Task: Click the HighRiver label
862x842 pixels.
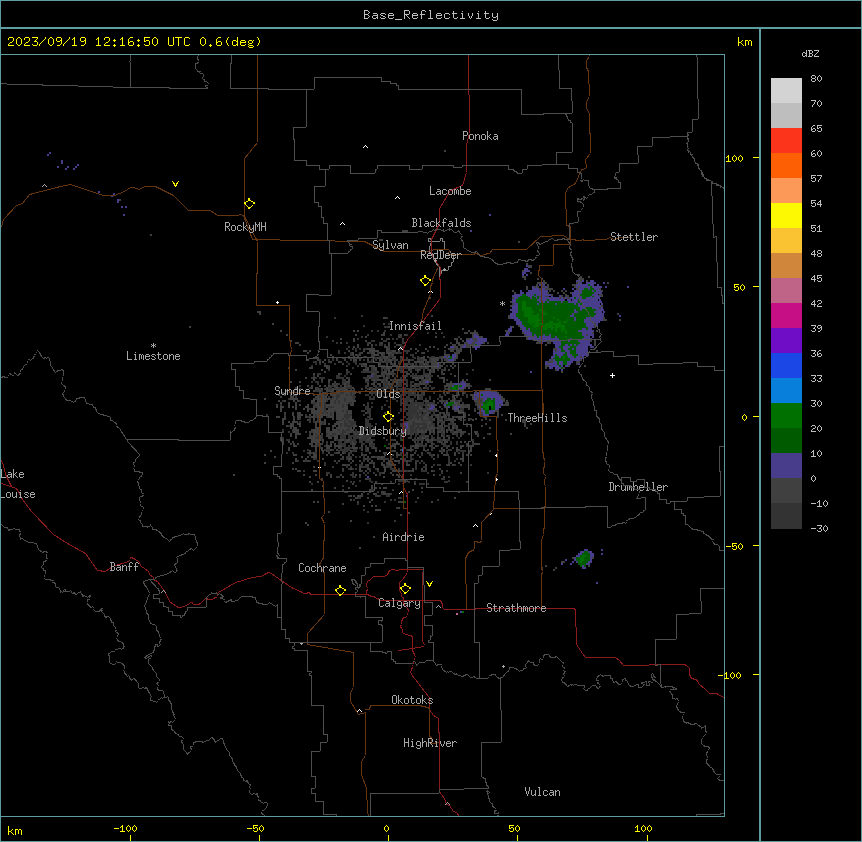Action: click(x=430, y=743)
